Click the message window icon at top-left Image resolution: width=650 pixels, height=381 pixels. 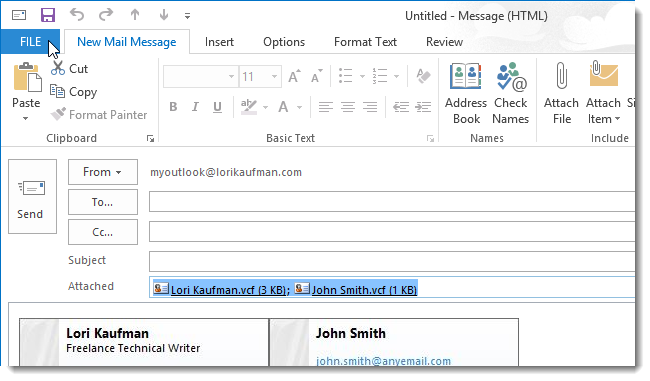coord(19,15)
